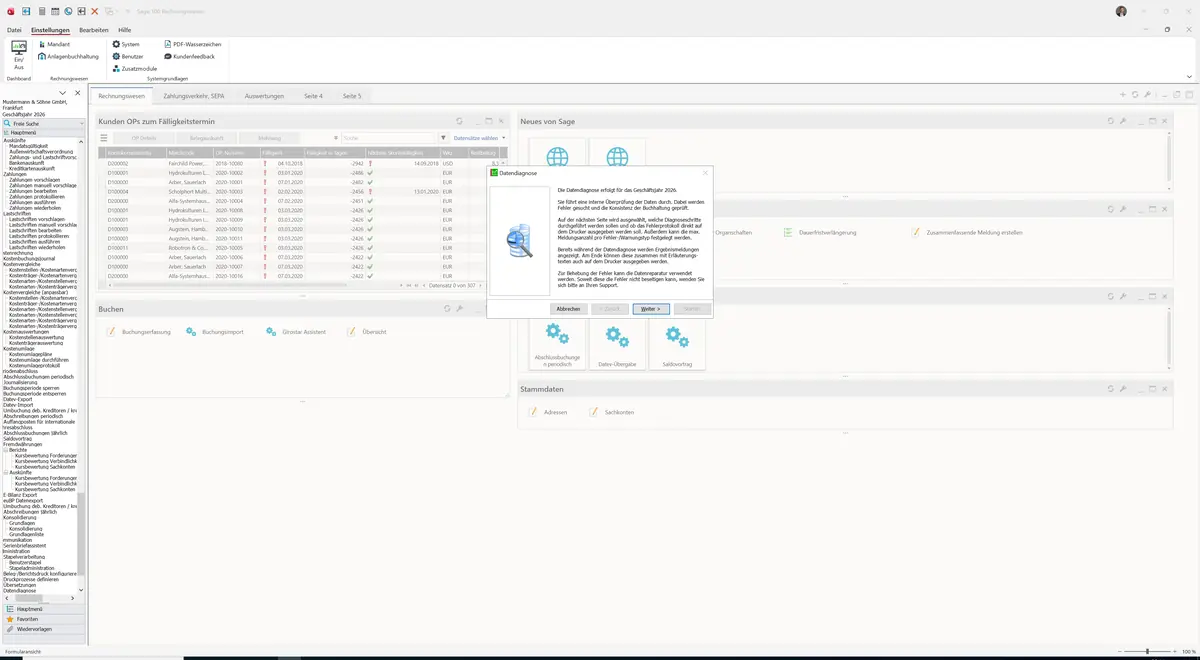Click Weiter in the Datendiagnose dialog
This screenshot has height=660, width=1200.
click(x=650, y=309)
